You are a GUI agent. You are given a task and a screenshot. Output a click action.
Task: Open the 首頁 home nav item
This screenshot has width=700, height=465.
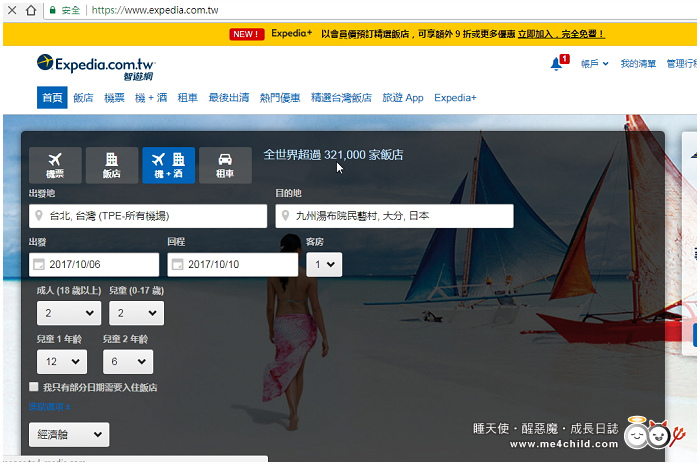point(52,98)
